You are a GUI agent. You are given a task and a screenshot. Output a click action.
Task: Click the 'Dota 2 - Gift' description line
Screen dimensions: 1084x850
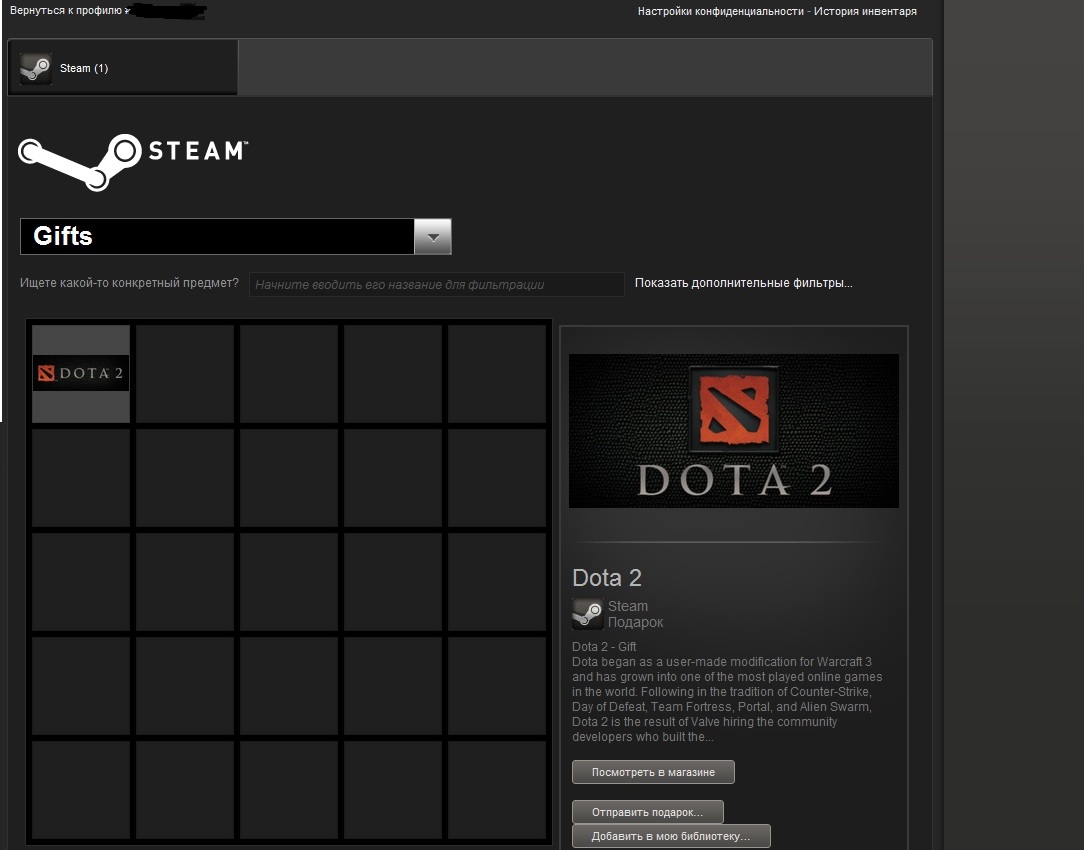click(604, 647)
